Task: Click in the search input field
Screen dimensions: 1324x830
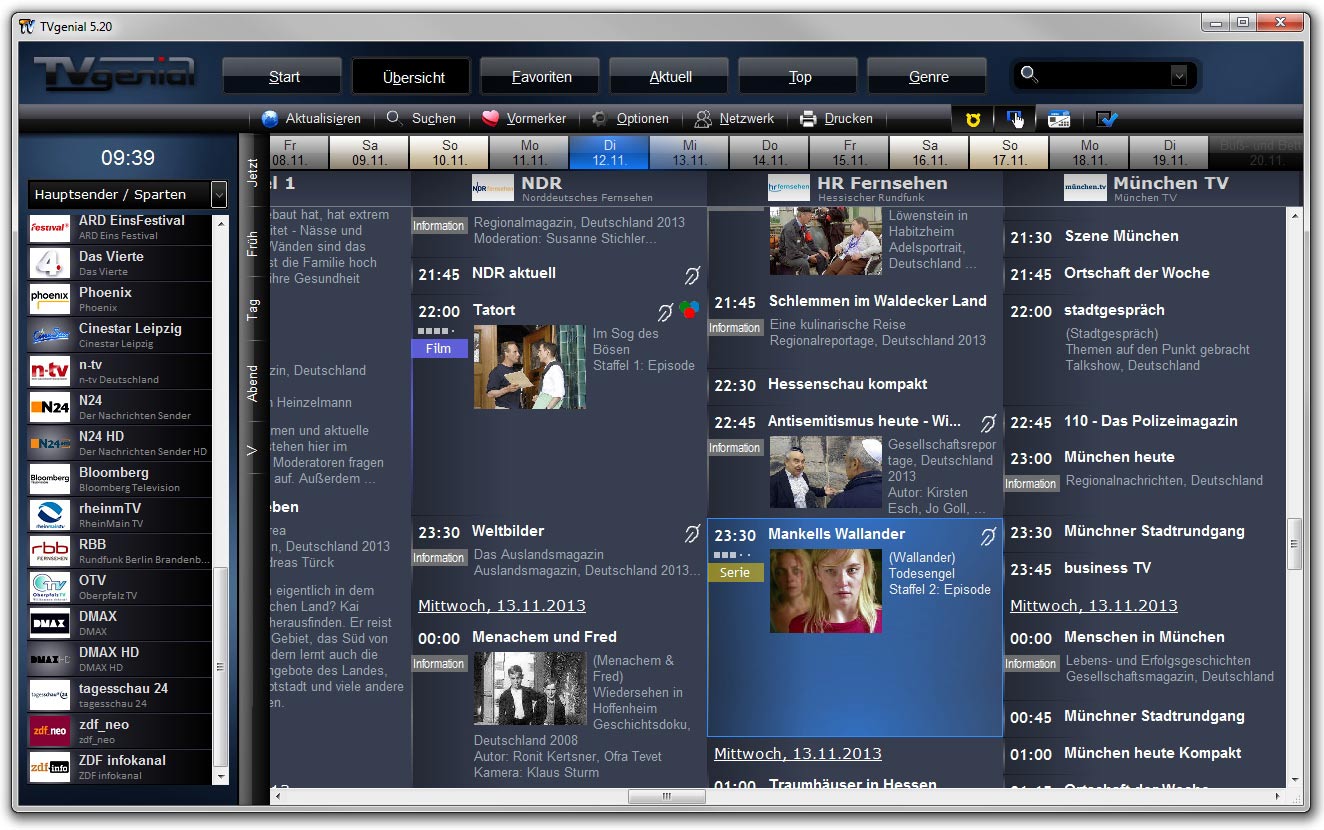Action: point(1105,75)
